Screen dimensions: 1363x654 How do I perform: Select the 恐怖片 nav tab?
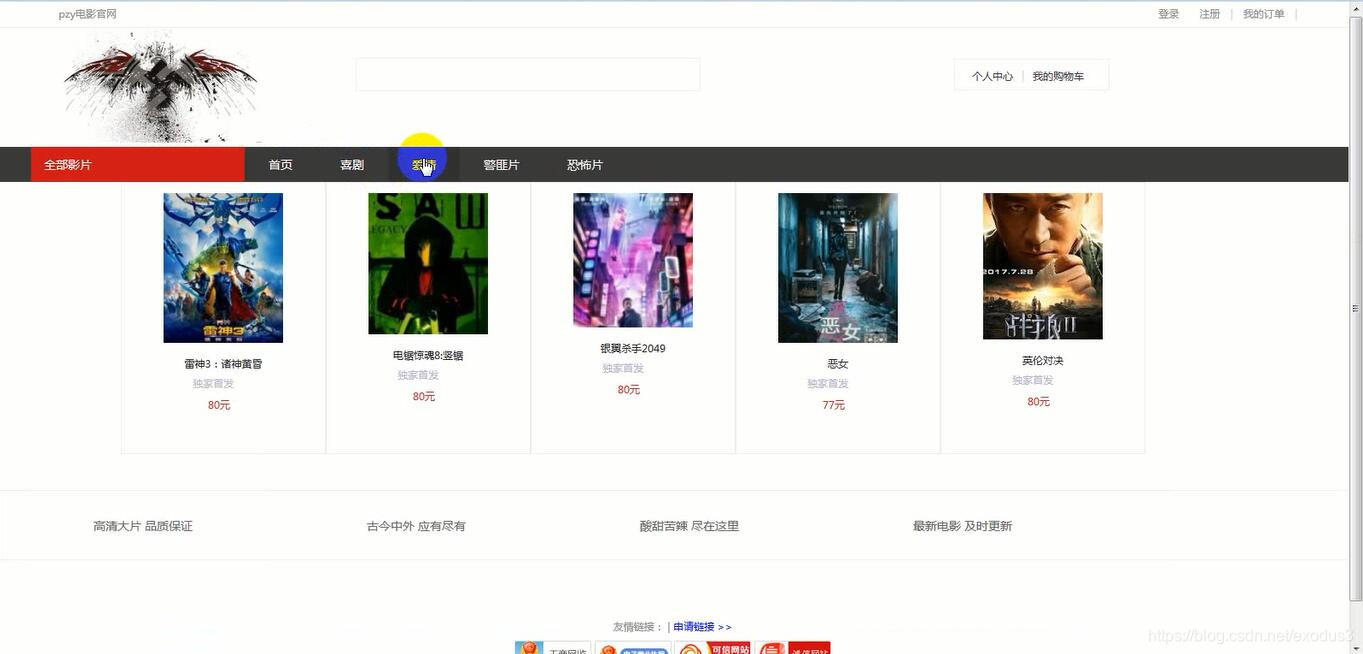(x=585, y=165)
